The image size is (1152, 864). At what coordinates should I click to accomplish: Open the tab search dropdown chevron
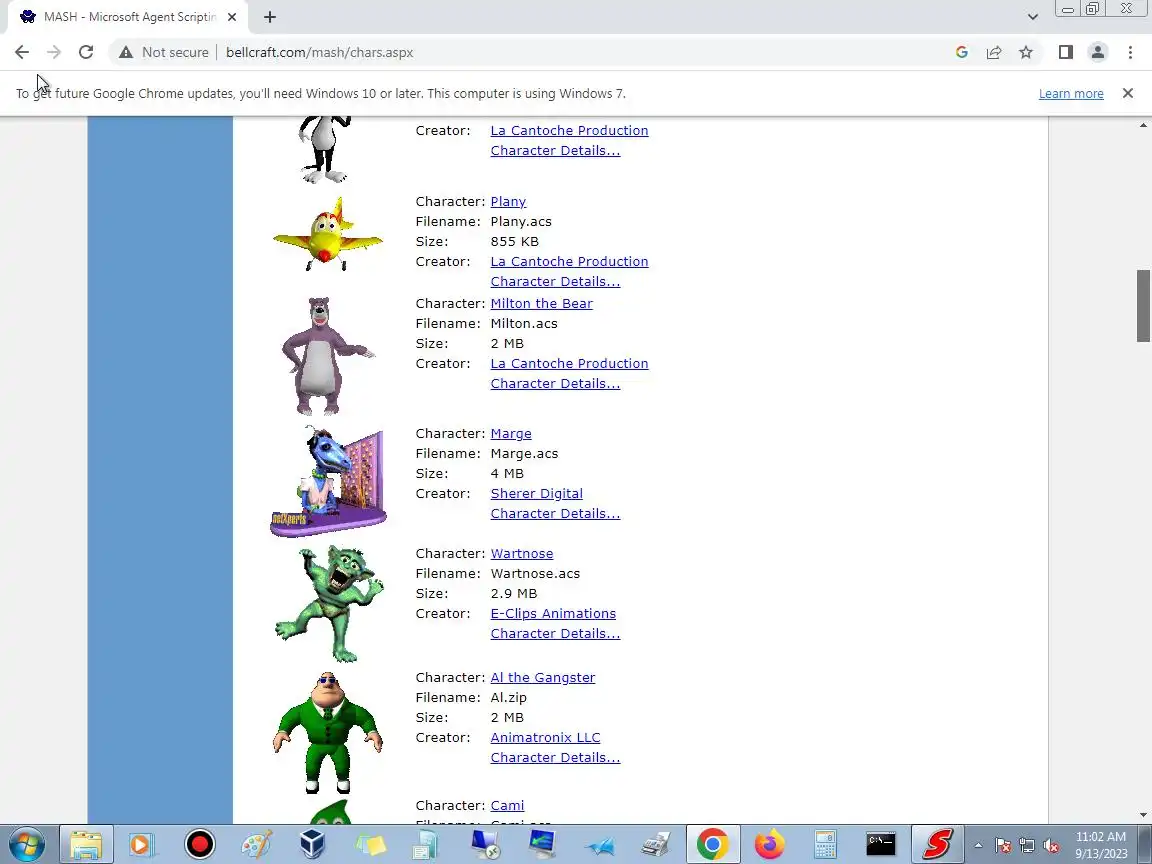[1032, 17]
